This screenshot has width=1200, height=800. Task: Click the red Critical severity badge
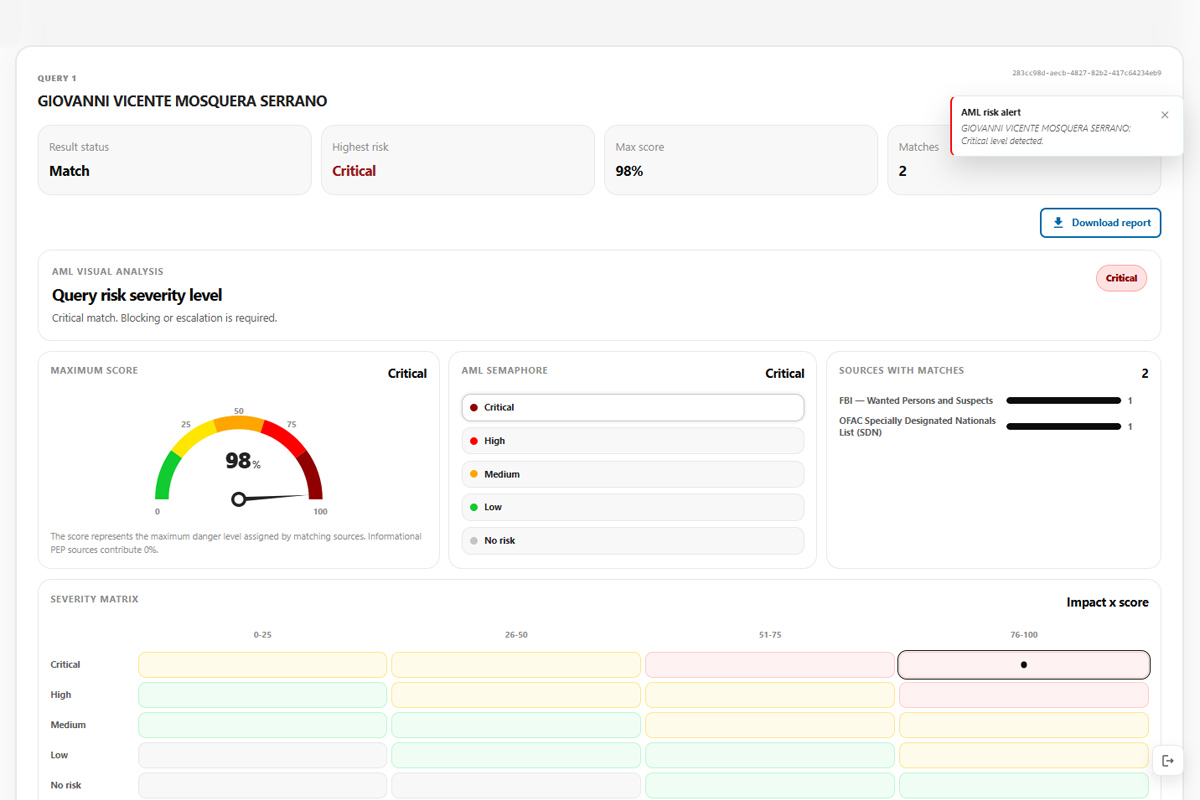[x=1121, y=278]
